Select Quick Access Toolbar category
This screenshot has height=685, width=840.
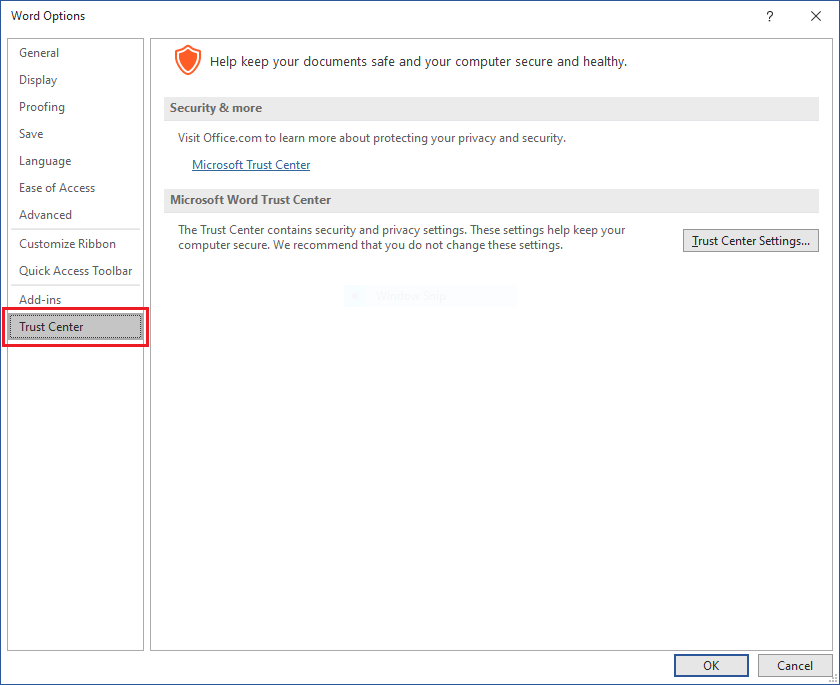tap(75, 270)
